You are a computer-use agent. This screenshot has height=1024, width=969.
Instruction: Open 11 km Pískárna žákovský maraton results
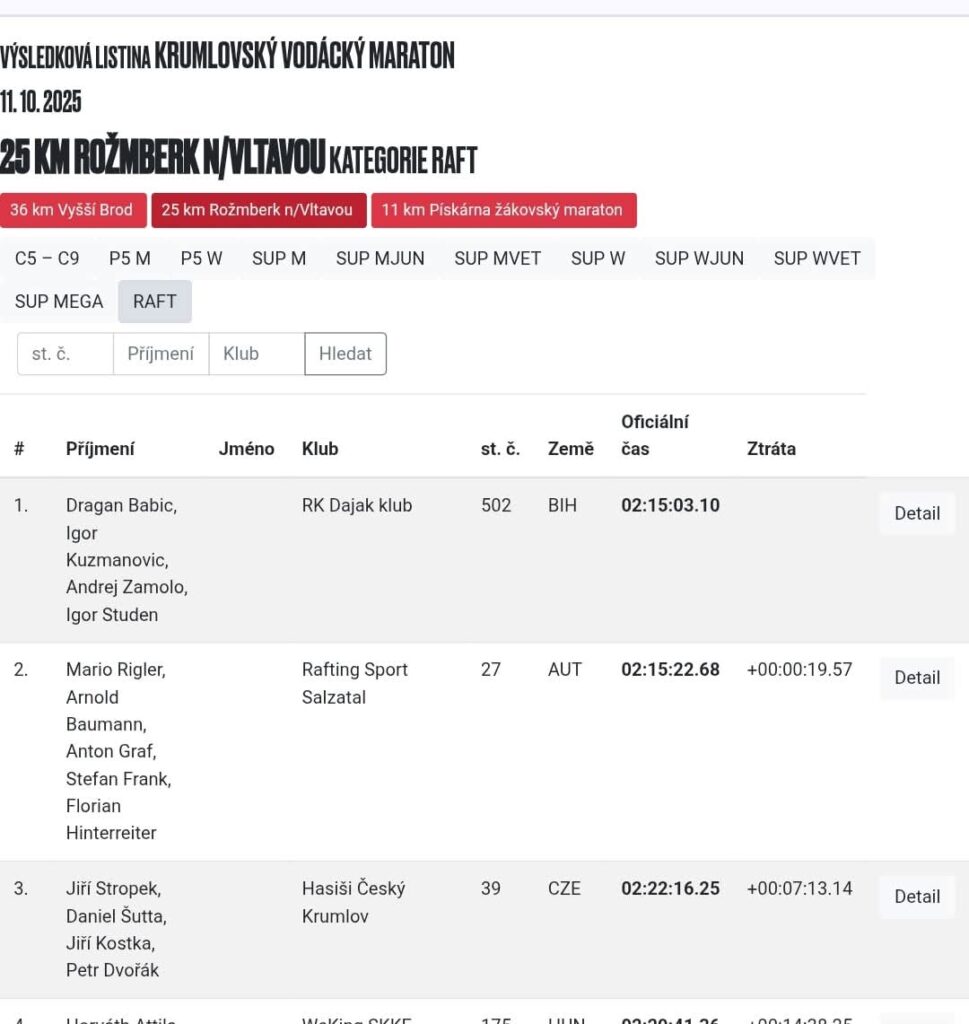point(502,210)
